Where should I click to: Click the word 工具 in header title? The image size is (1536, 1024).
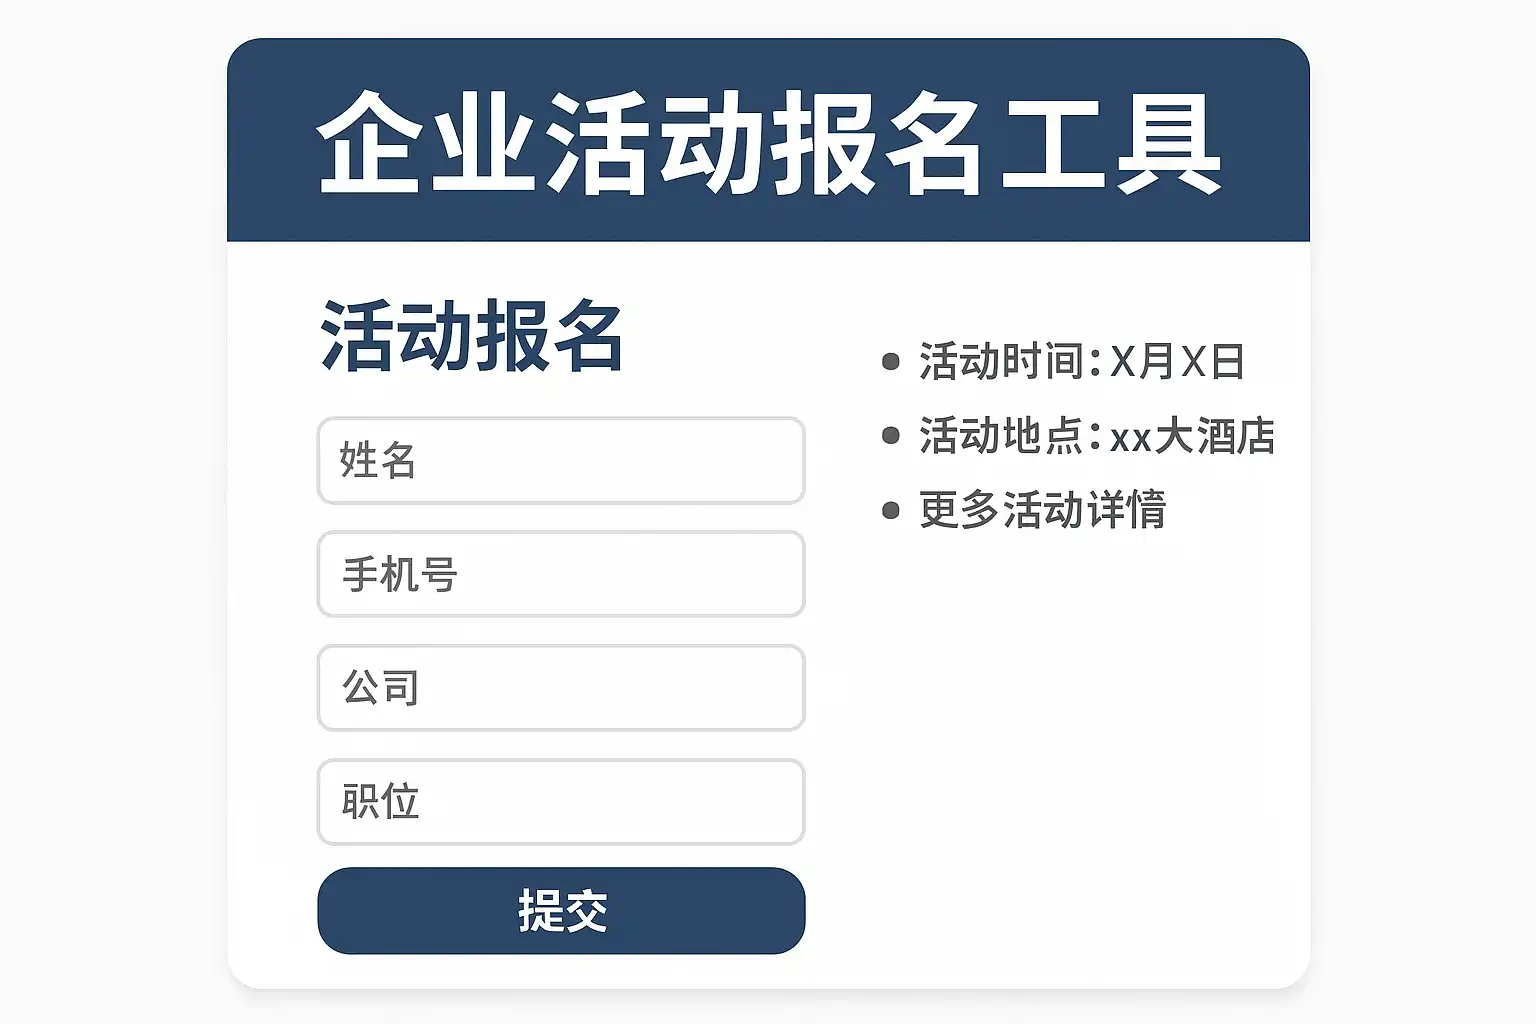tap(1110, 142)
